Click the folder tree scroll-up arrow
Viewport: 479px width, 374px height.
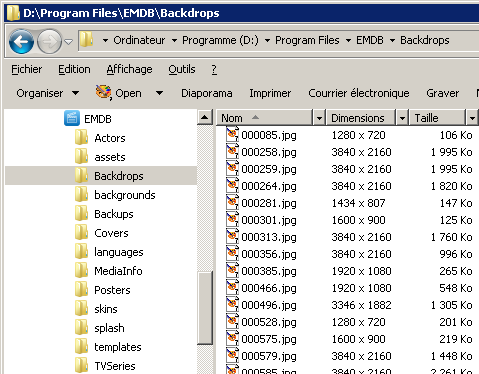[x=205, y=117]
